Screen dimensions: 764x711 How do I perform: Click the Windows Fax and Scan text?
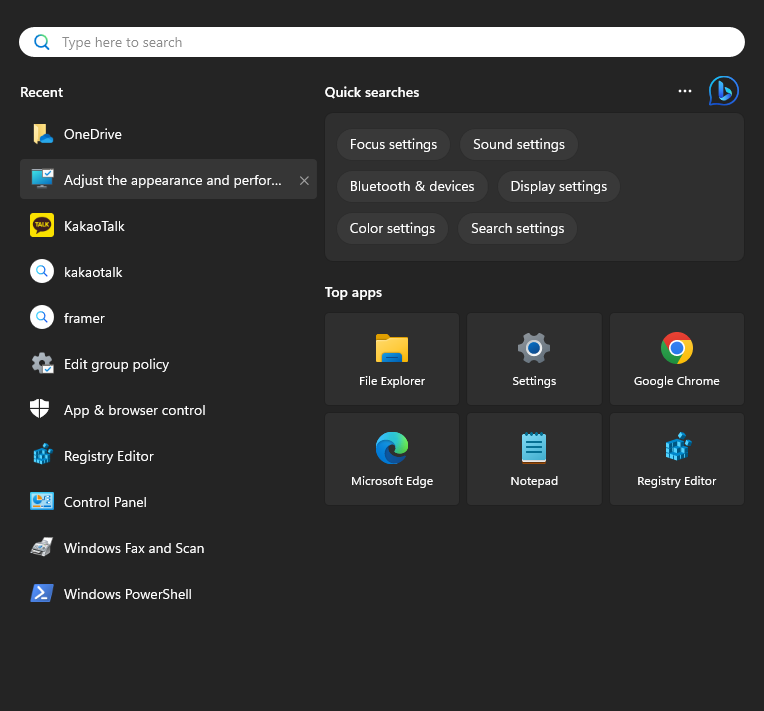134,548
